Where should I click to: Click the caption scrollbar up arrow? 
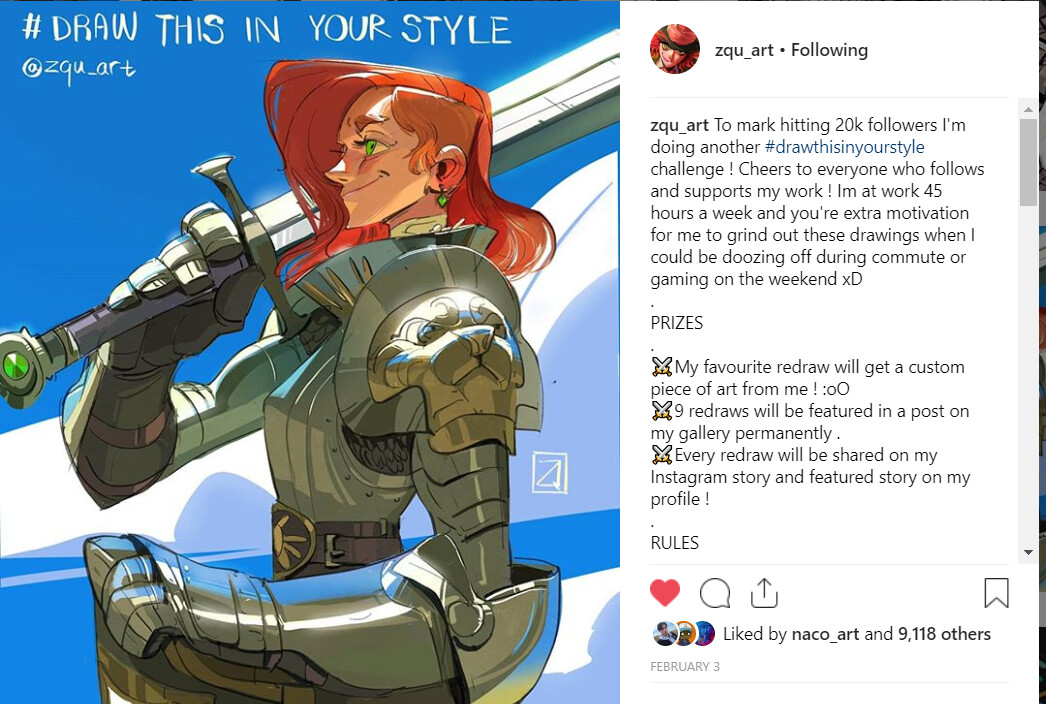tap(1028, 109)
